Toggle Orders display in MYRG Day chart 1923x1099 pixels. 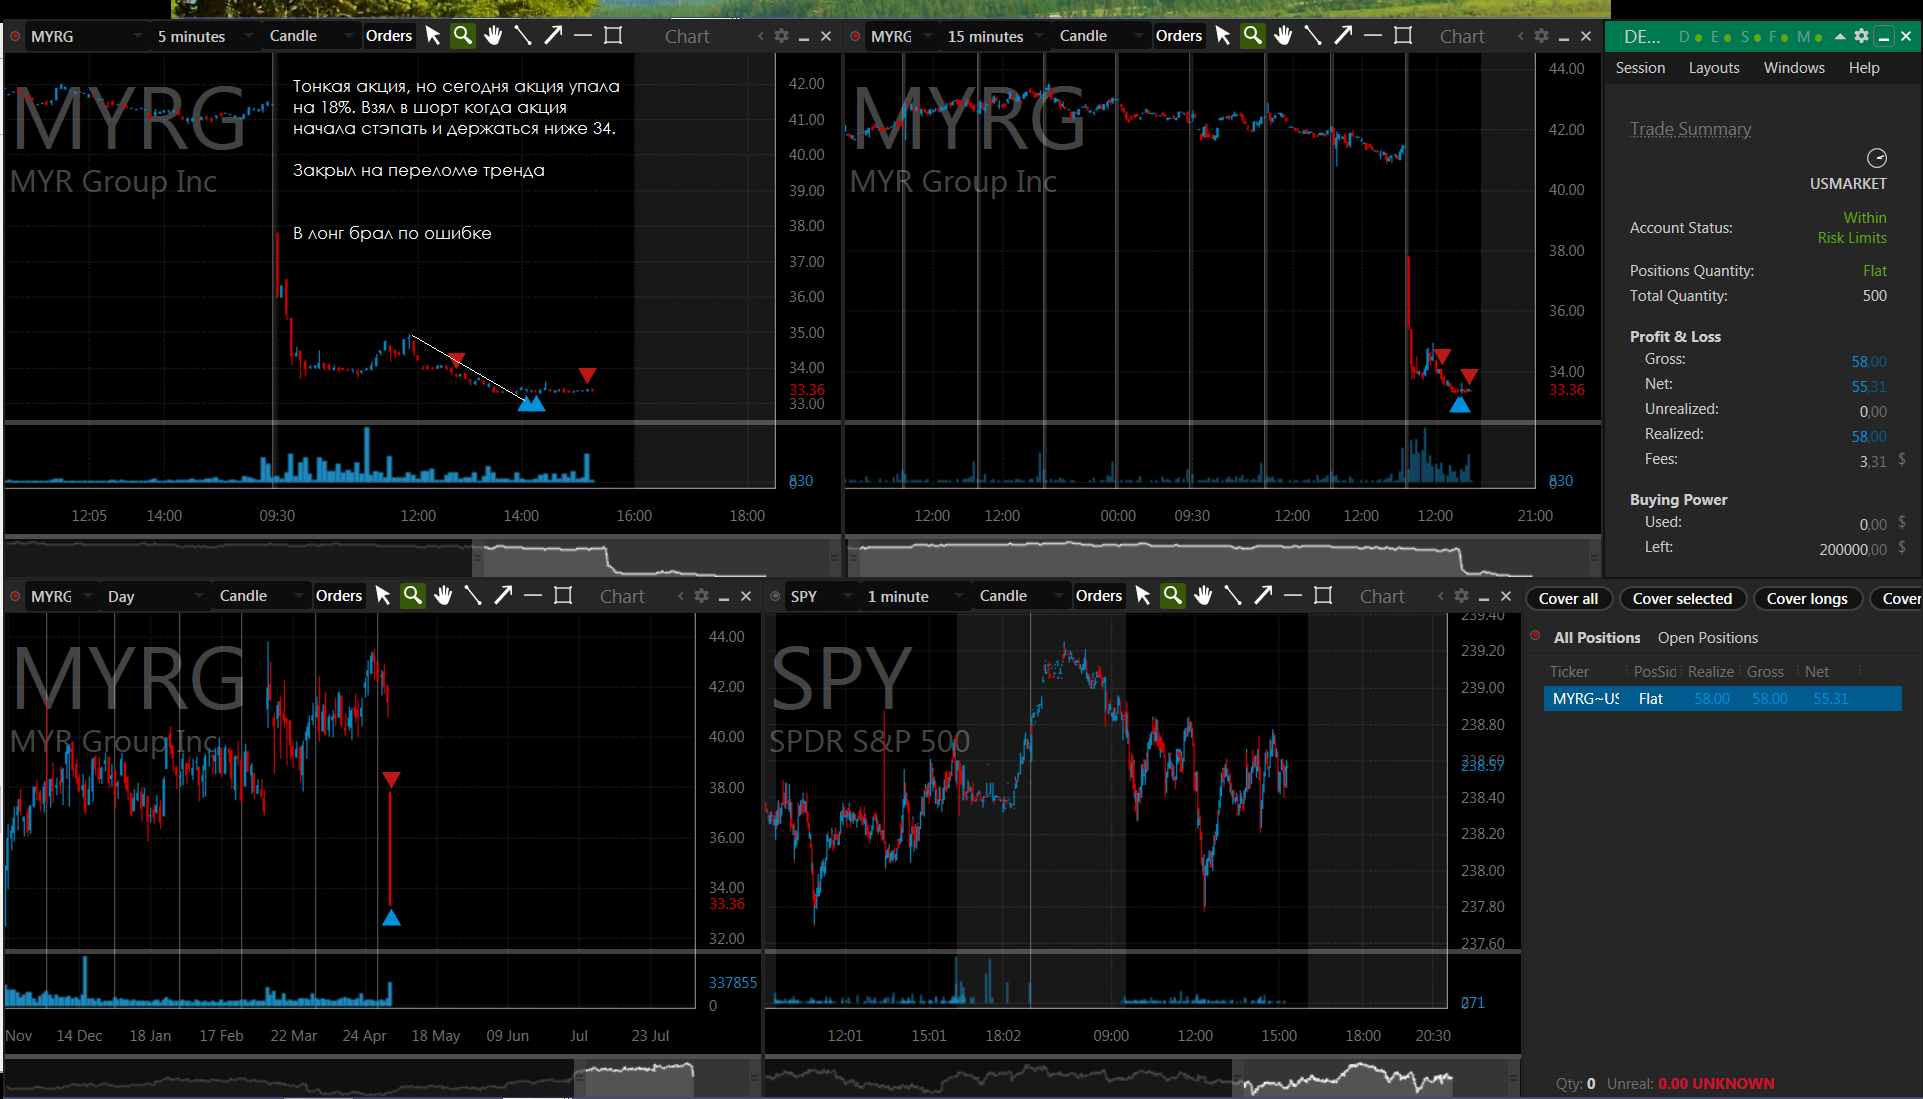[339, 596]
